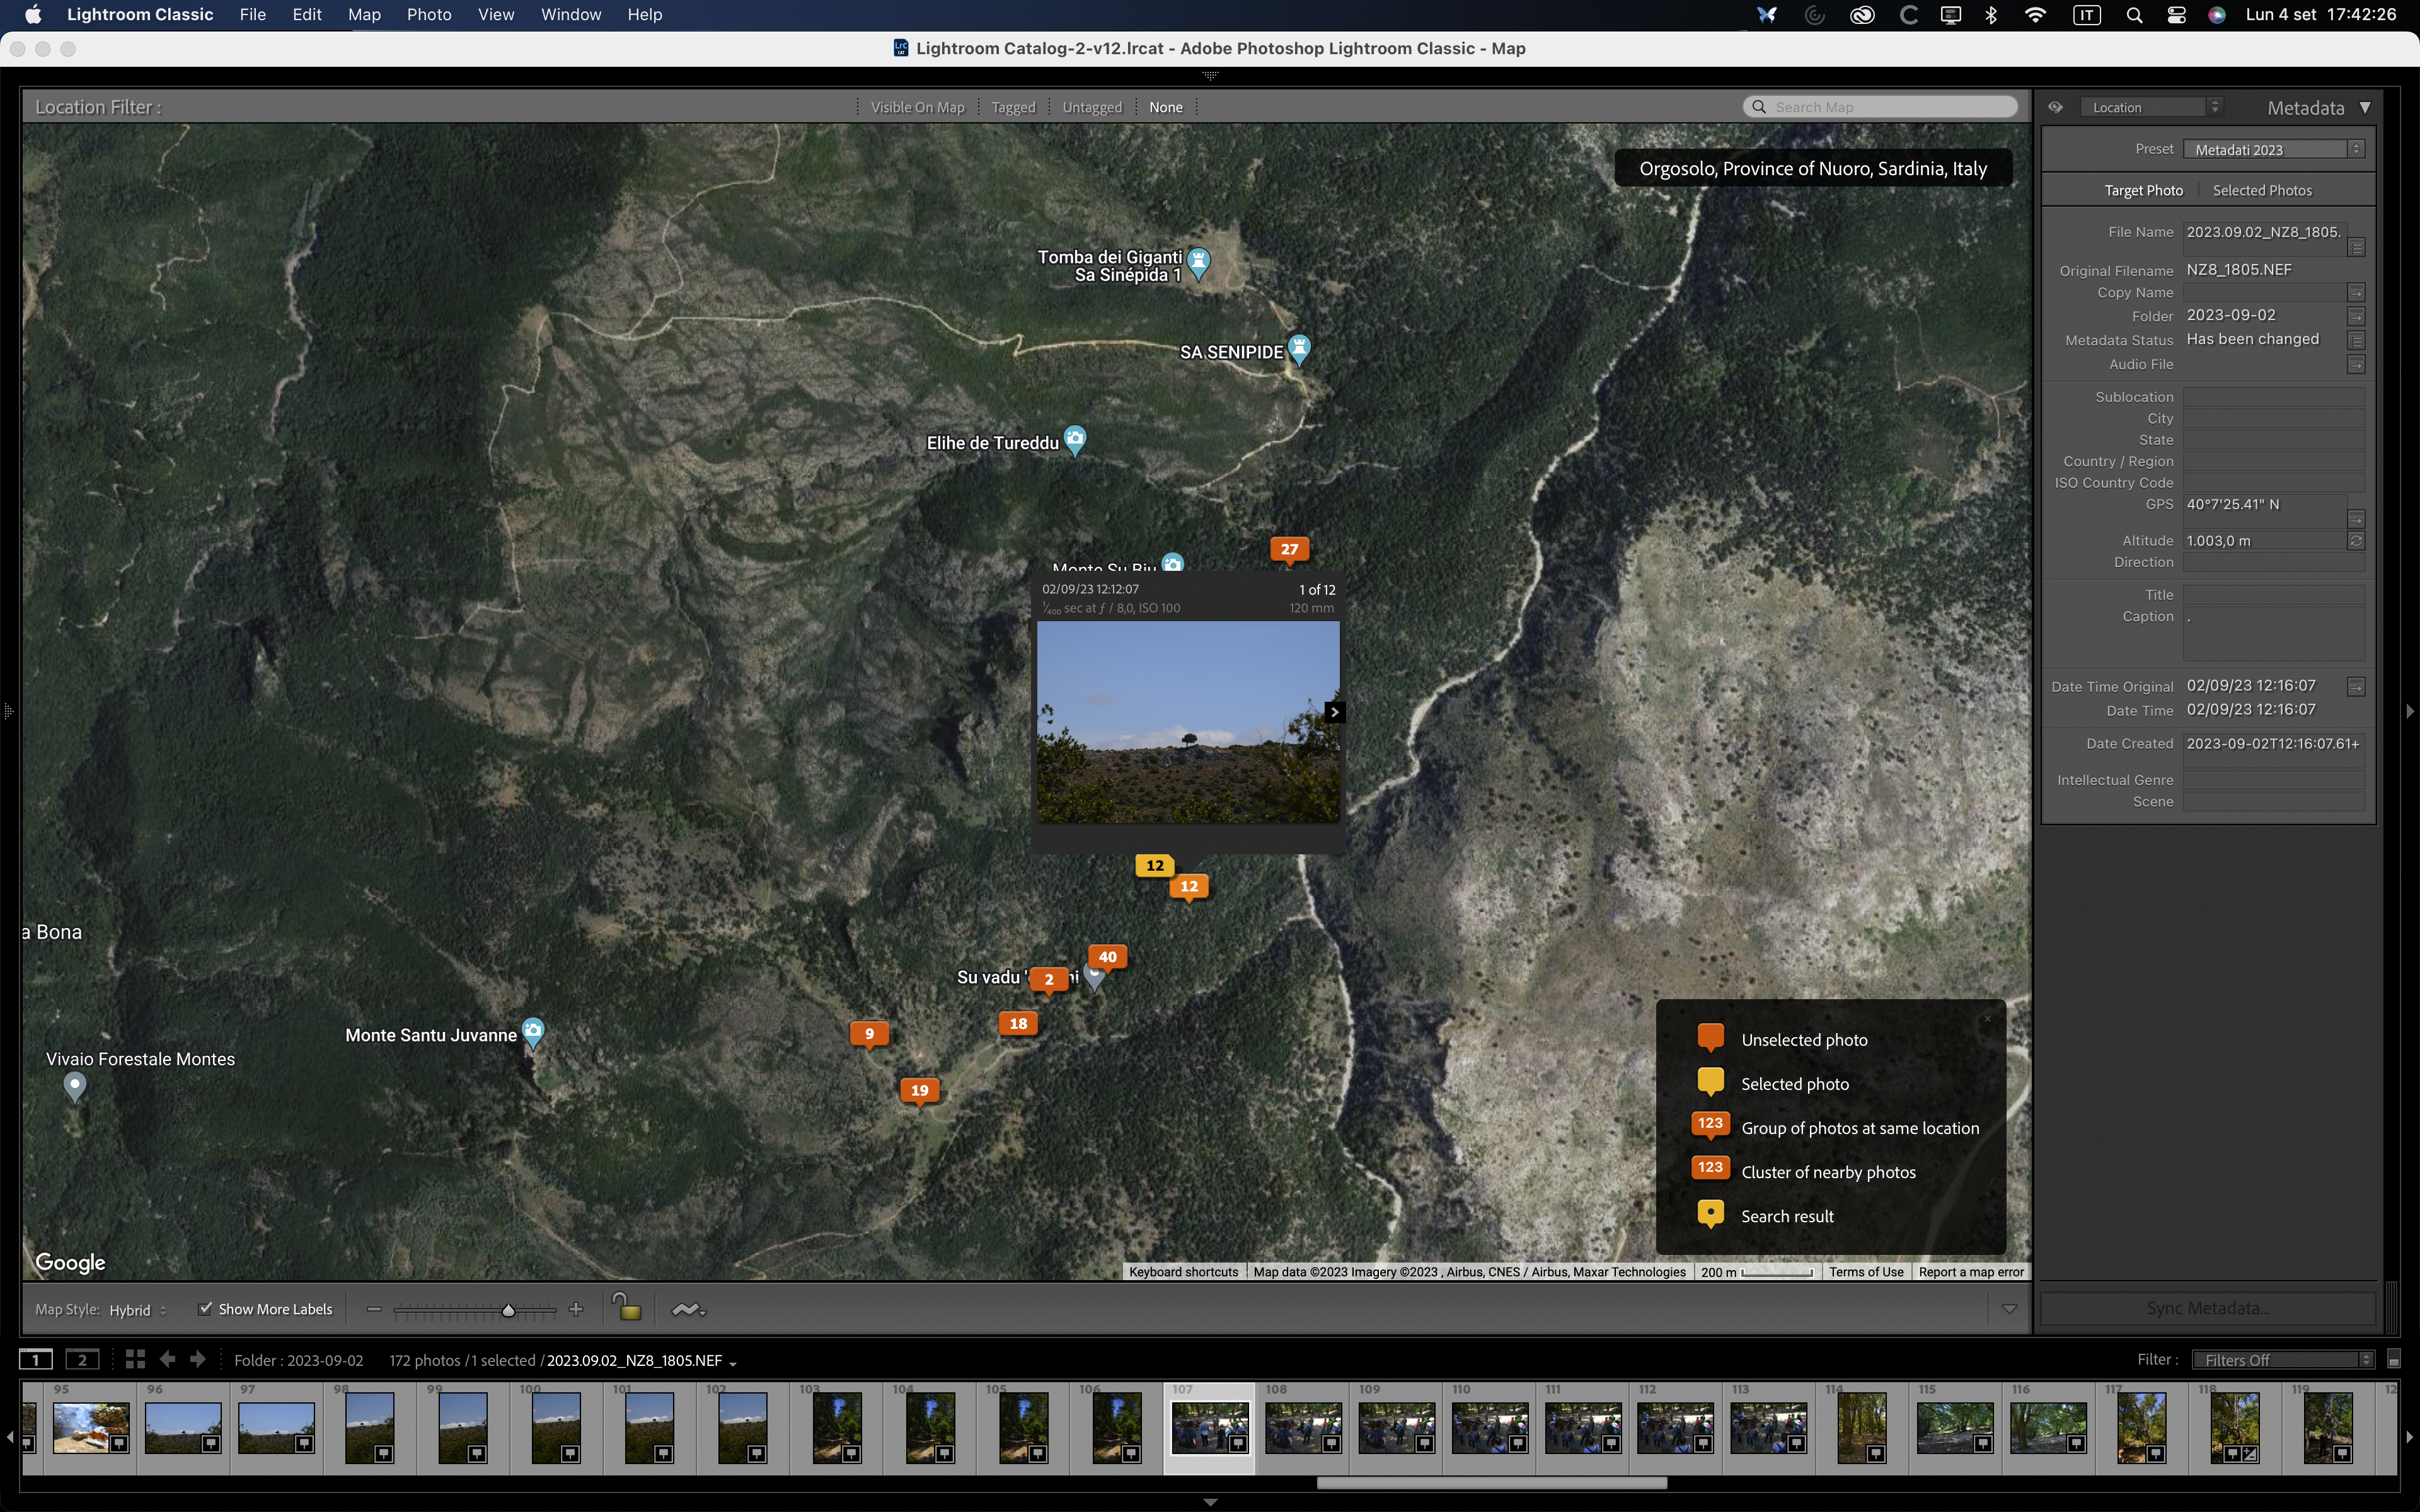Click the Keyboard shortcuts map link
Viewport: 2420px width, 1512px height.
(1183, 1272)
